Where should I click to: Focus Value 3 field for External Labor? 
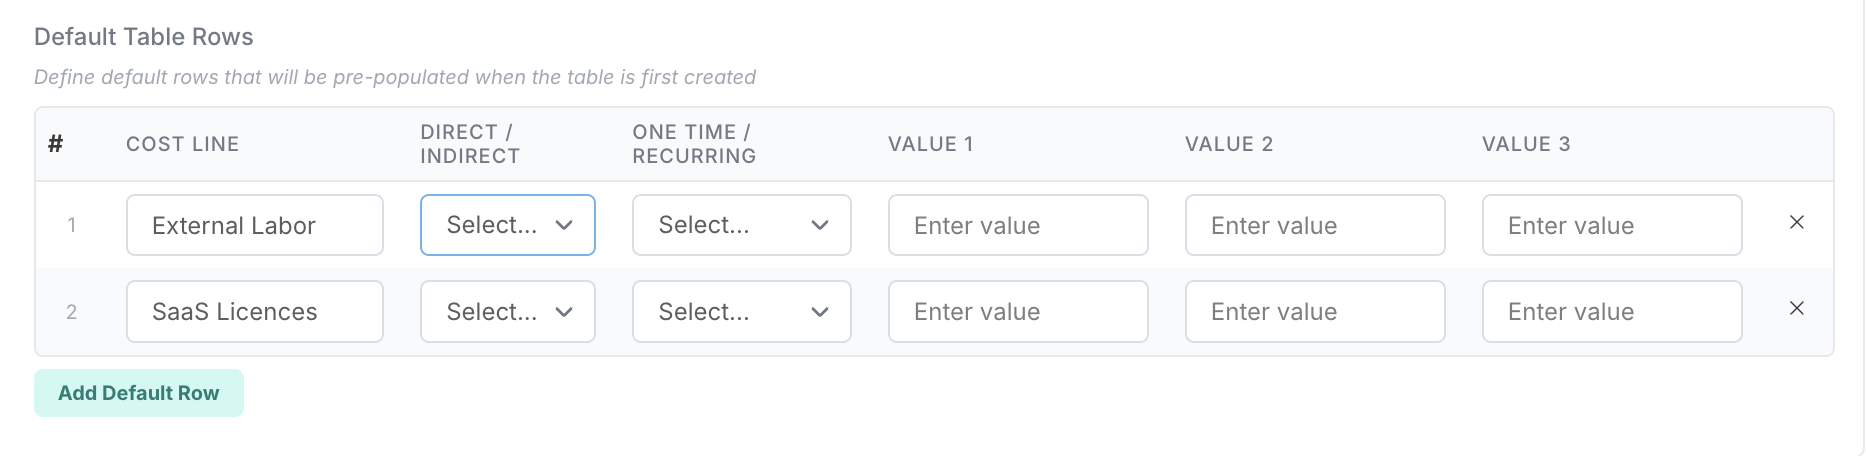(1611, 225)
